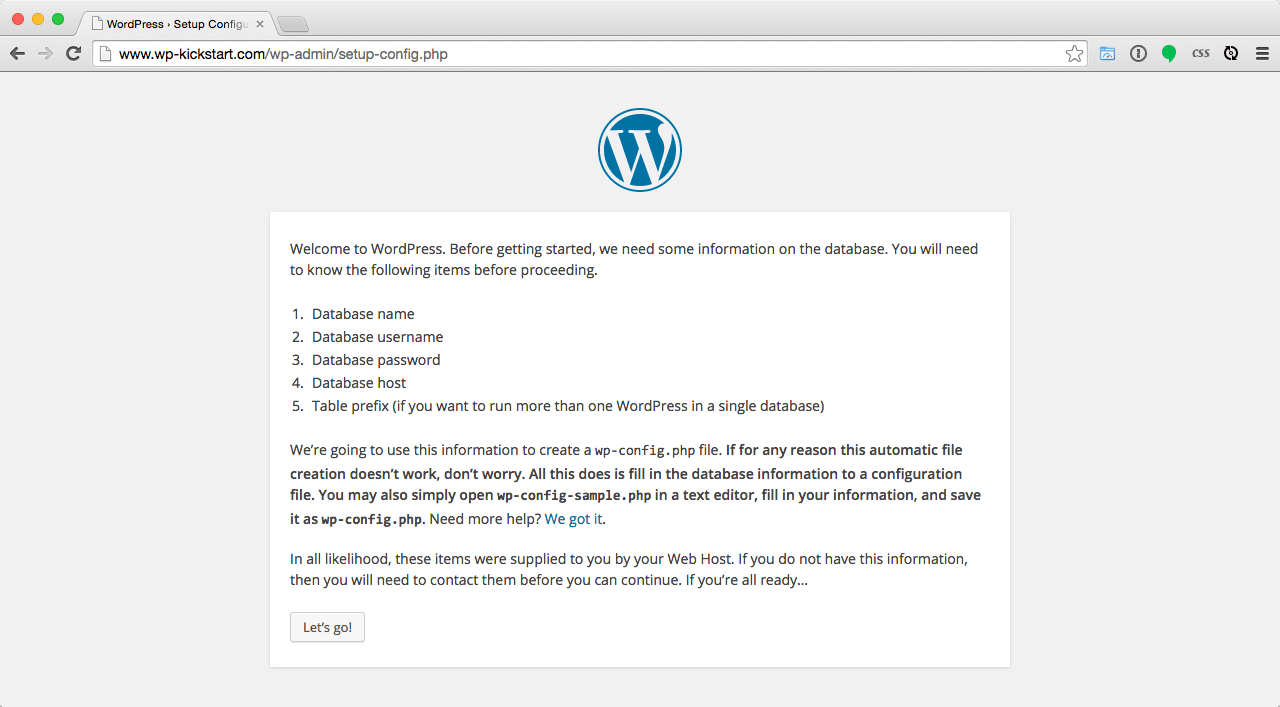Open a new empty tab
Image resolution: width=1280 pixels, height=707 pixels.
pos(292,24)
